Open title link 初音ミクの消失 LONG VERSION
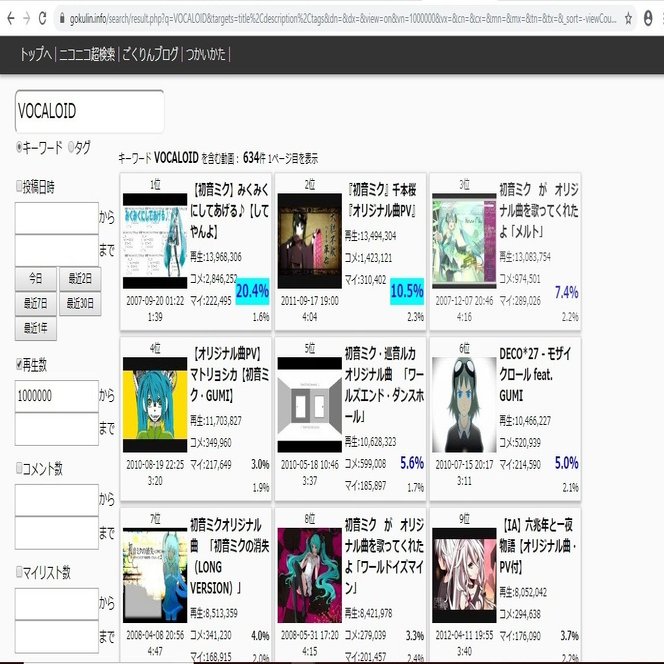Image resolution: width=664 pixels, height=664 pixels. pos(230,556)
